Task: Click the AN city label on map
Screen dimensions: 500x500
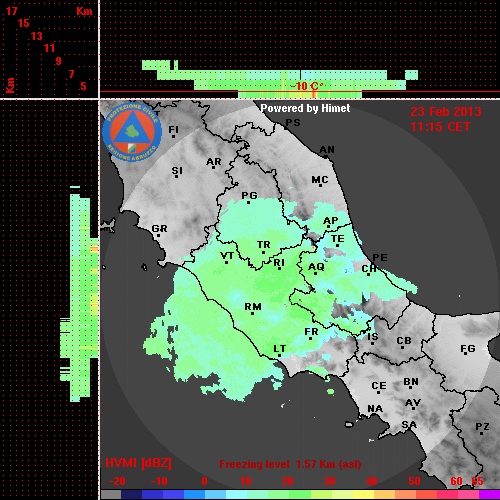Action: pos(327,150)
